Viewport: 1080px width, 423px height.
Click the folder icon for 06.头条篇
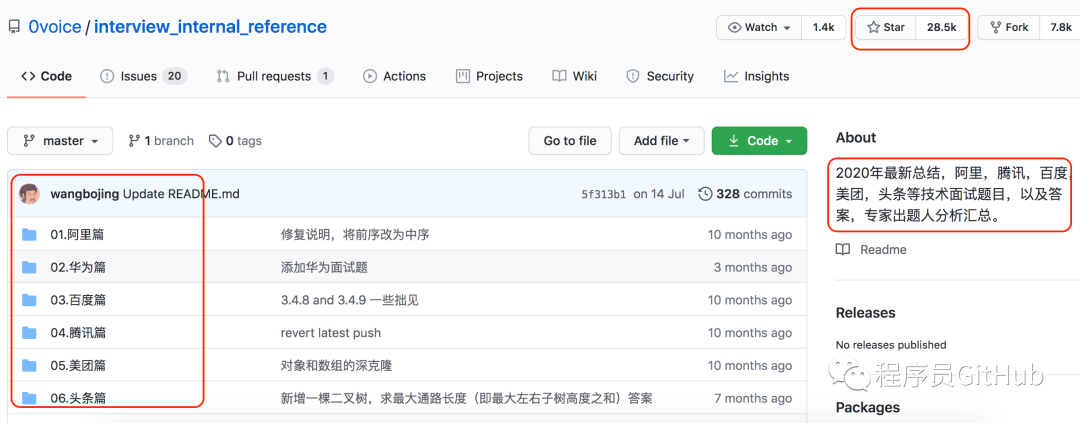pyautogui.click(x=29, y=398)
